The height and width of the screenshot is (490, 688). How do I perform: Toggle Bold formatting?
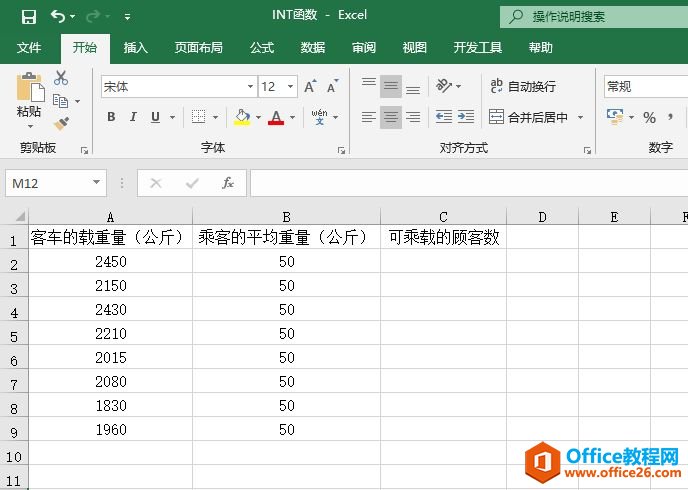coord(110,117)
